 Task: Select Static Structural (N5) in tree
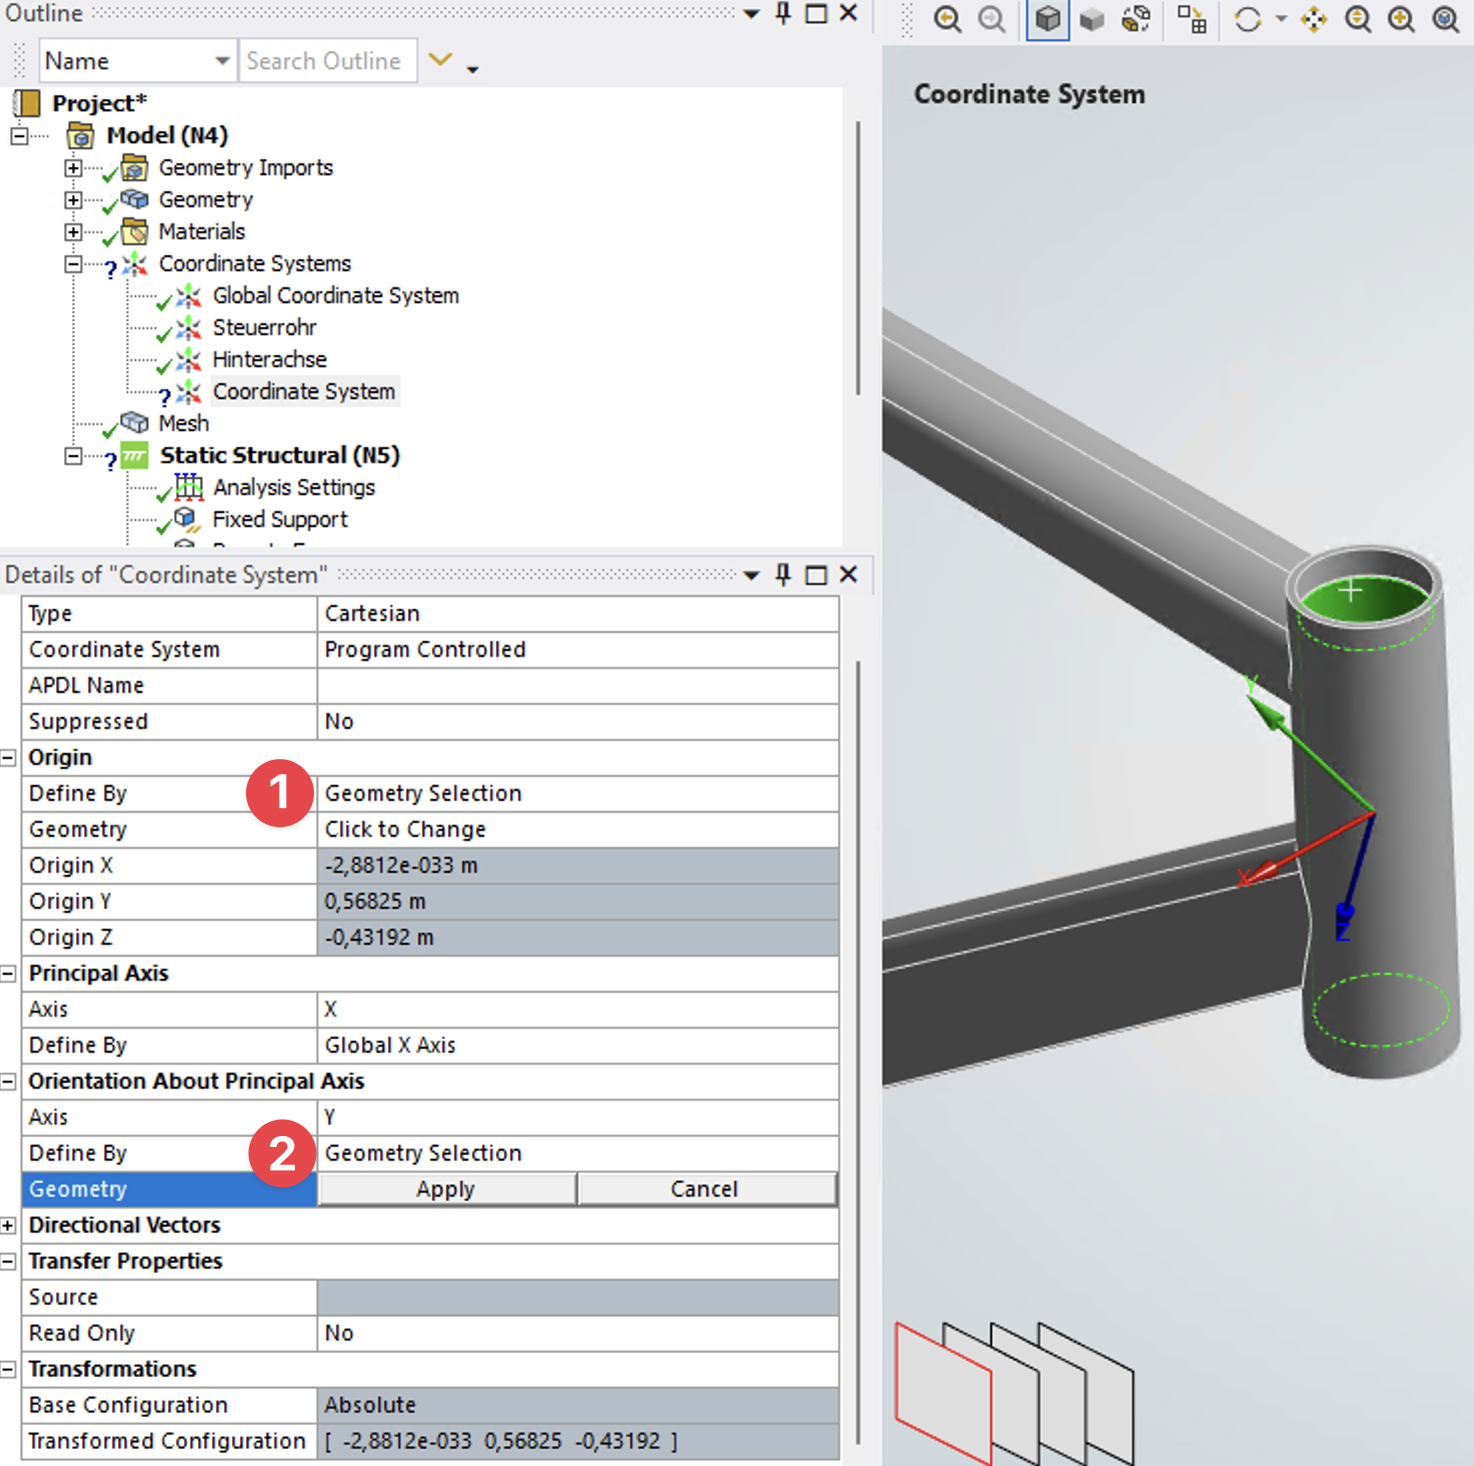279,456
